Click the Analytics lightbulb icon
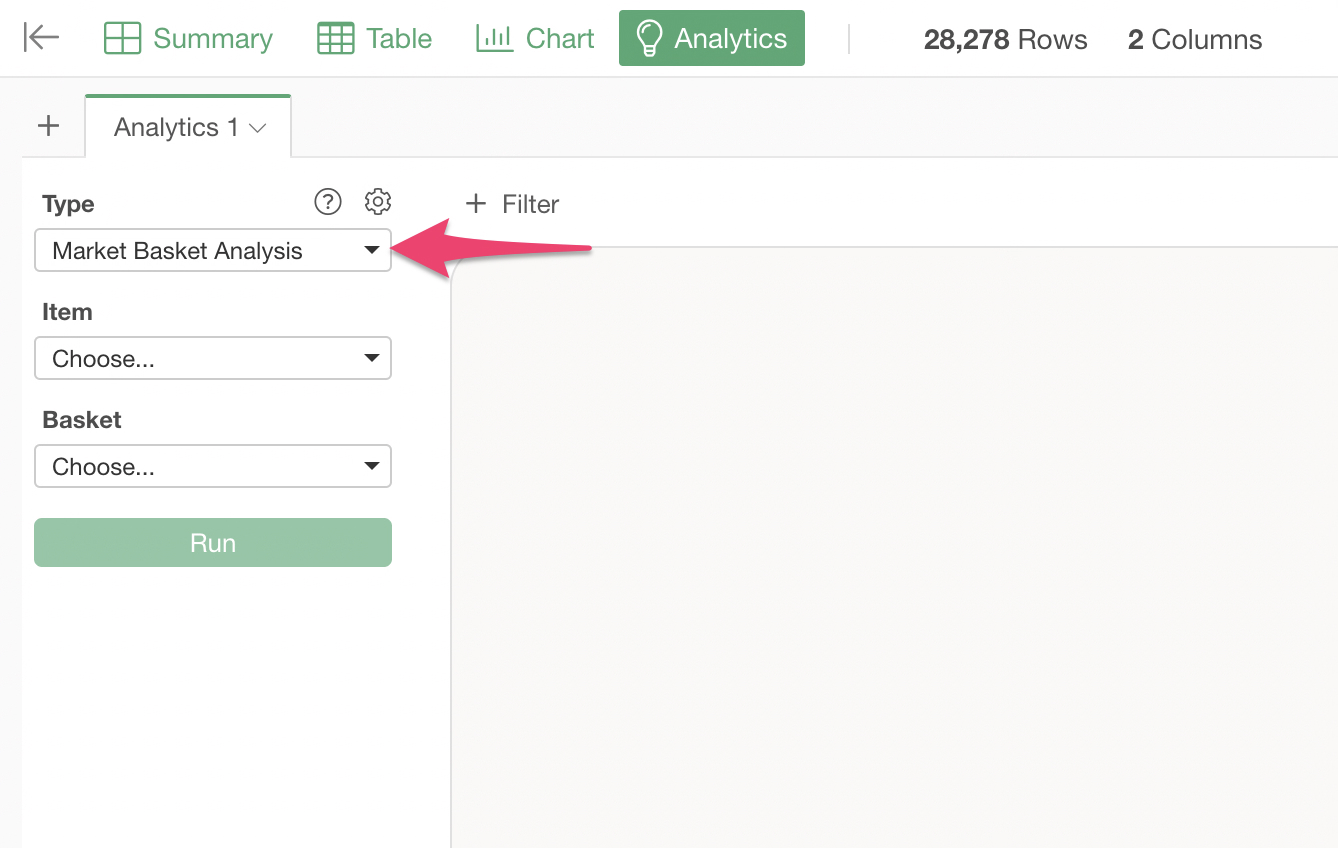Screen dimensions: 1338x848 (649, 38)
